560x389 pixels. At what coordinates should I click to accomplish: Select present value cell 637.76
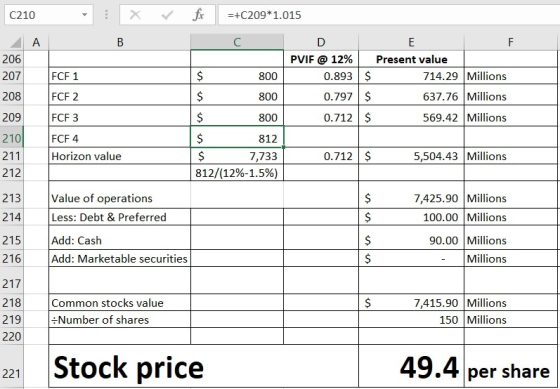(x=411, y=96)
